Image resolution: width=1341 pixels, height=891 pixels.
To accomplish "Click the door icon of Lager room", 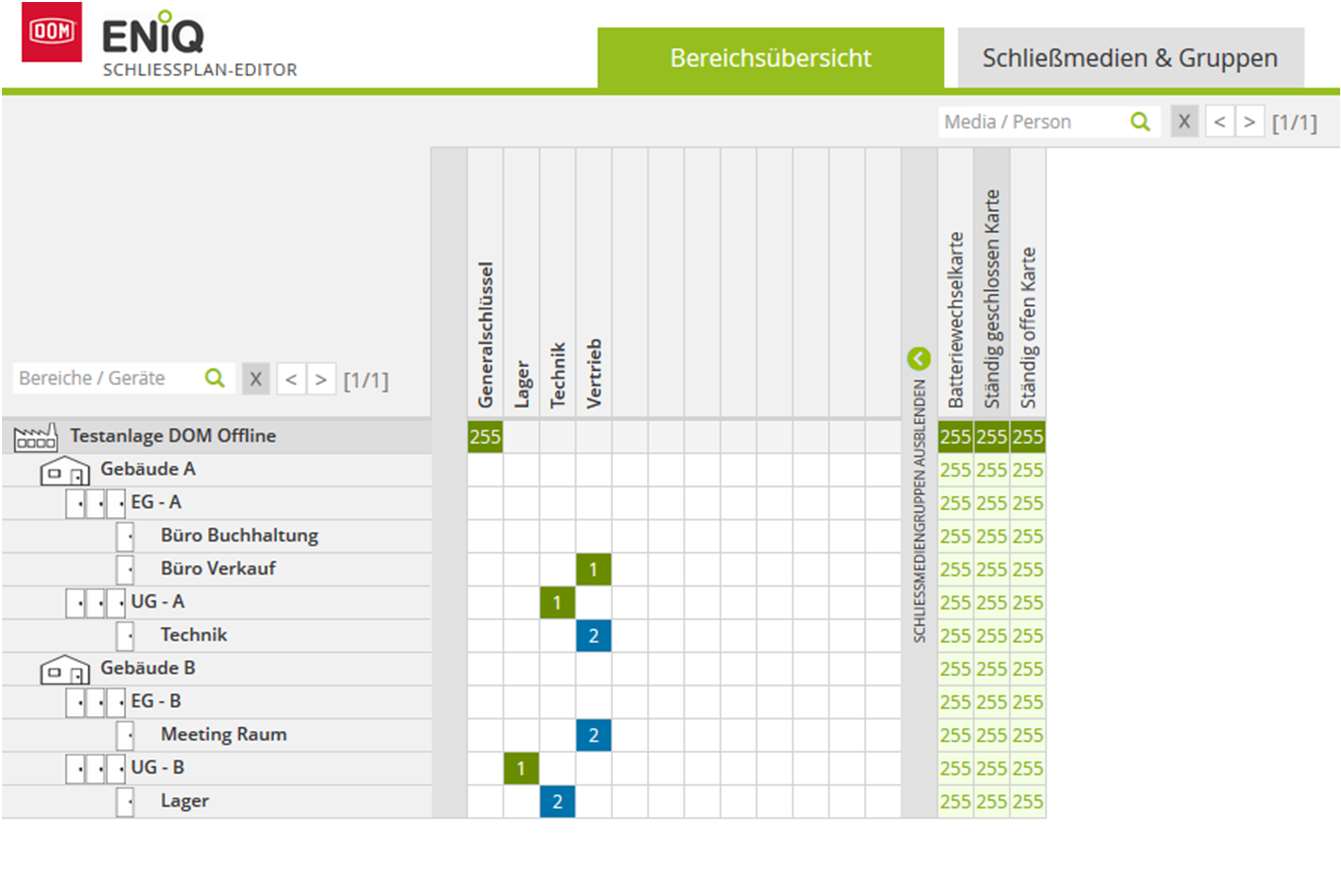I will (125, 802).
